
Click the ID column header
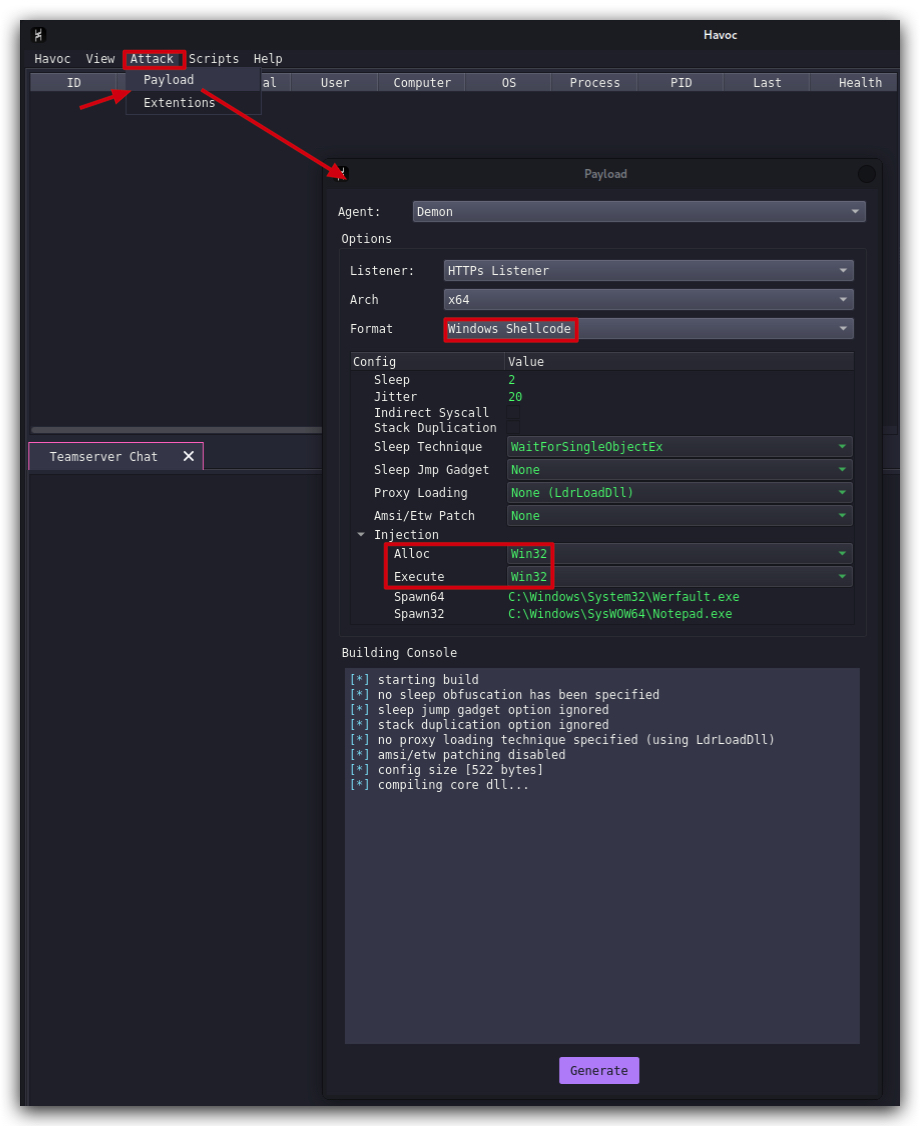74,83
